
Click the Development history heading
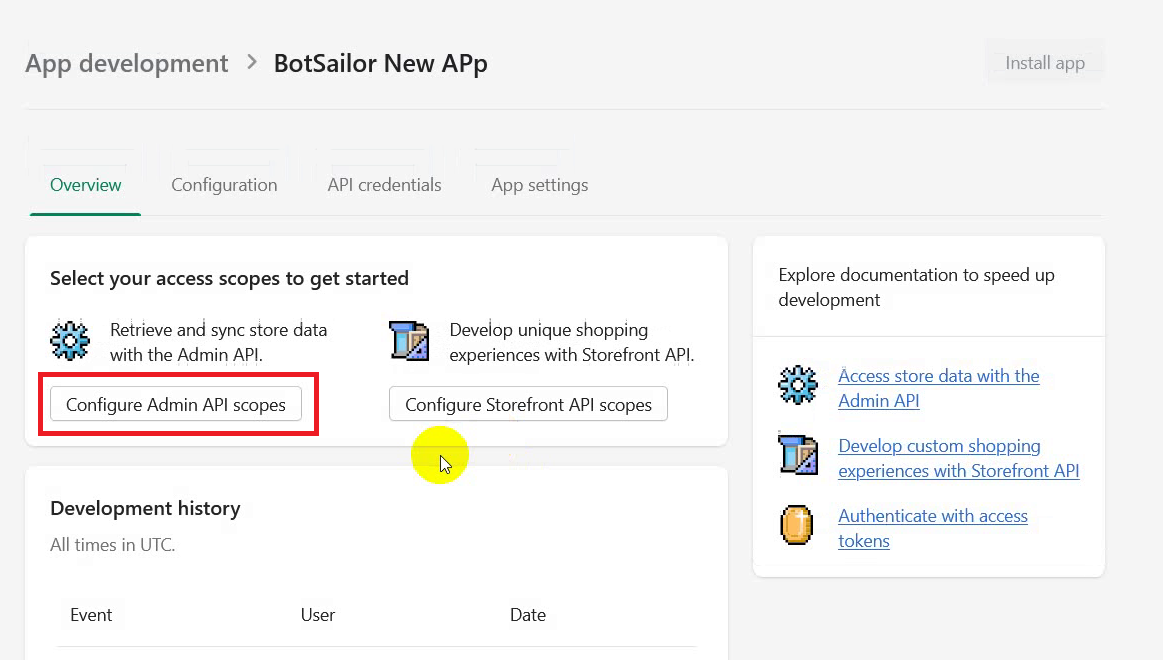point(145,509)
